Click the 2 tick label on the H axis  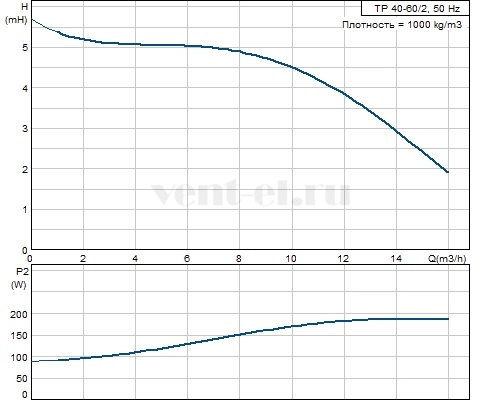click(25, 169)
